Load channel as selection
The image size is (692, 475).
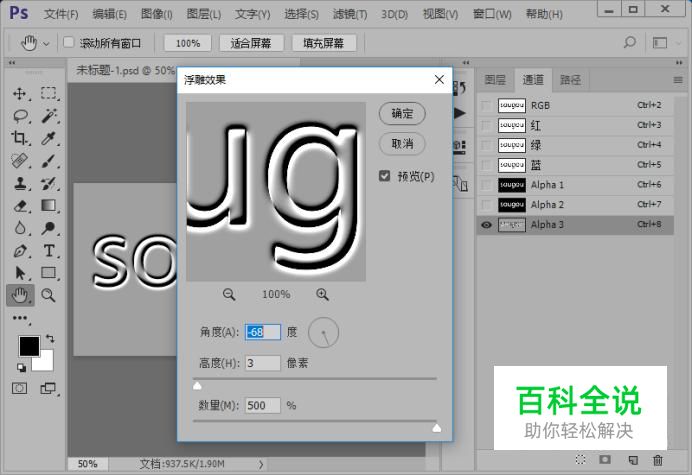click(580, 460)
